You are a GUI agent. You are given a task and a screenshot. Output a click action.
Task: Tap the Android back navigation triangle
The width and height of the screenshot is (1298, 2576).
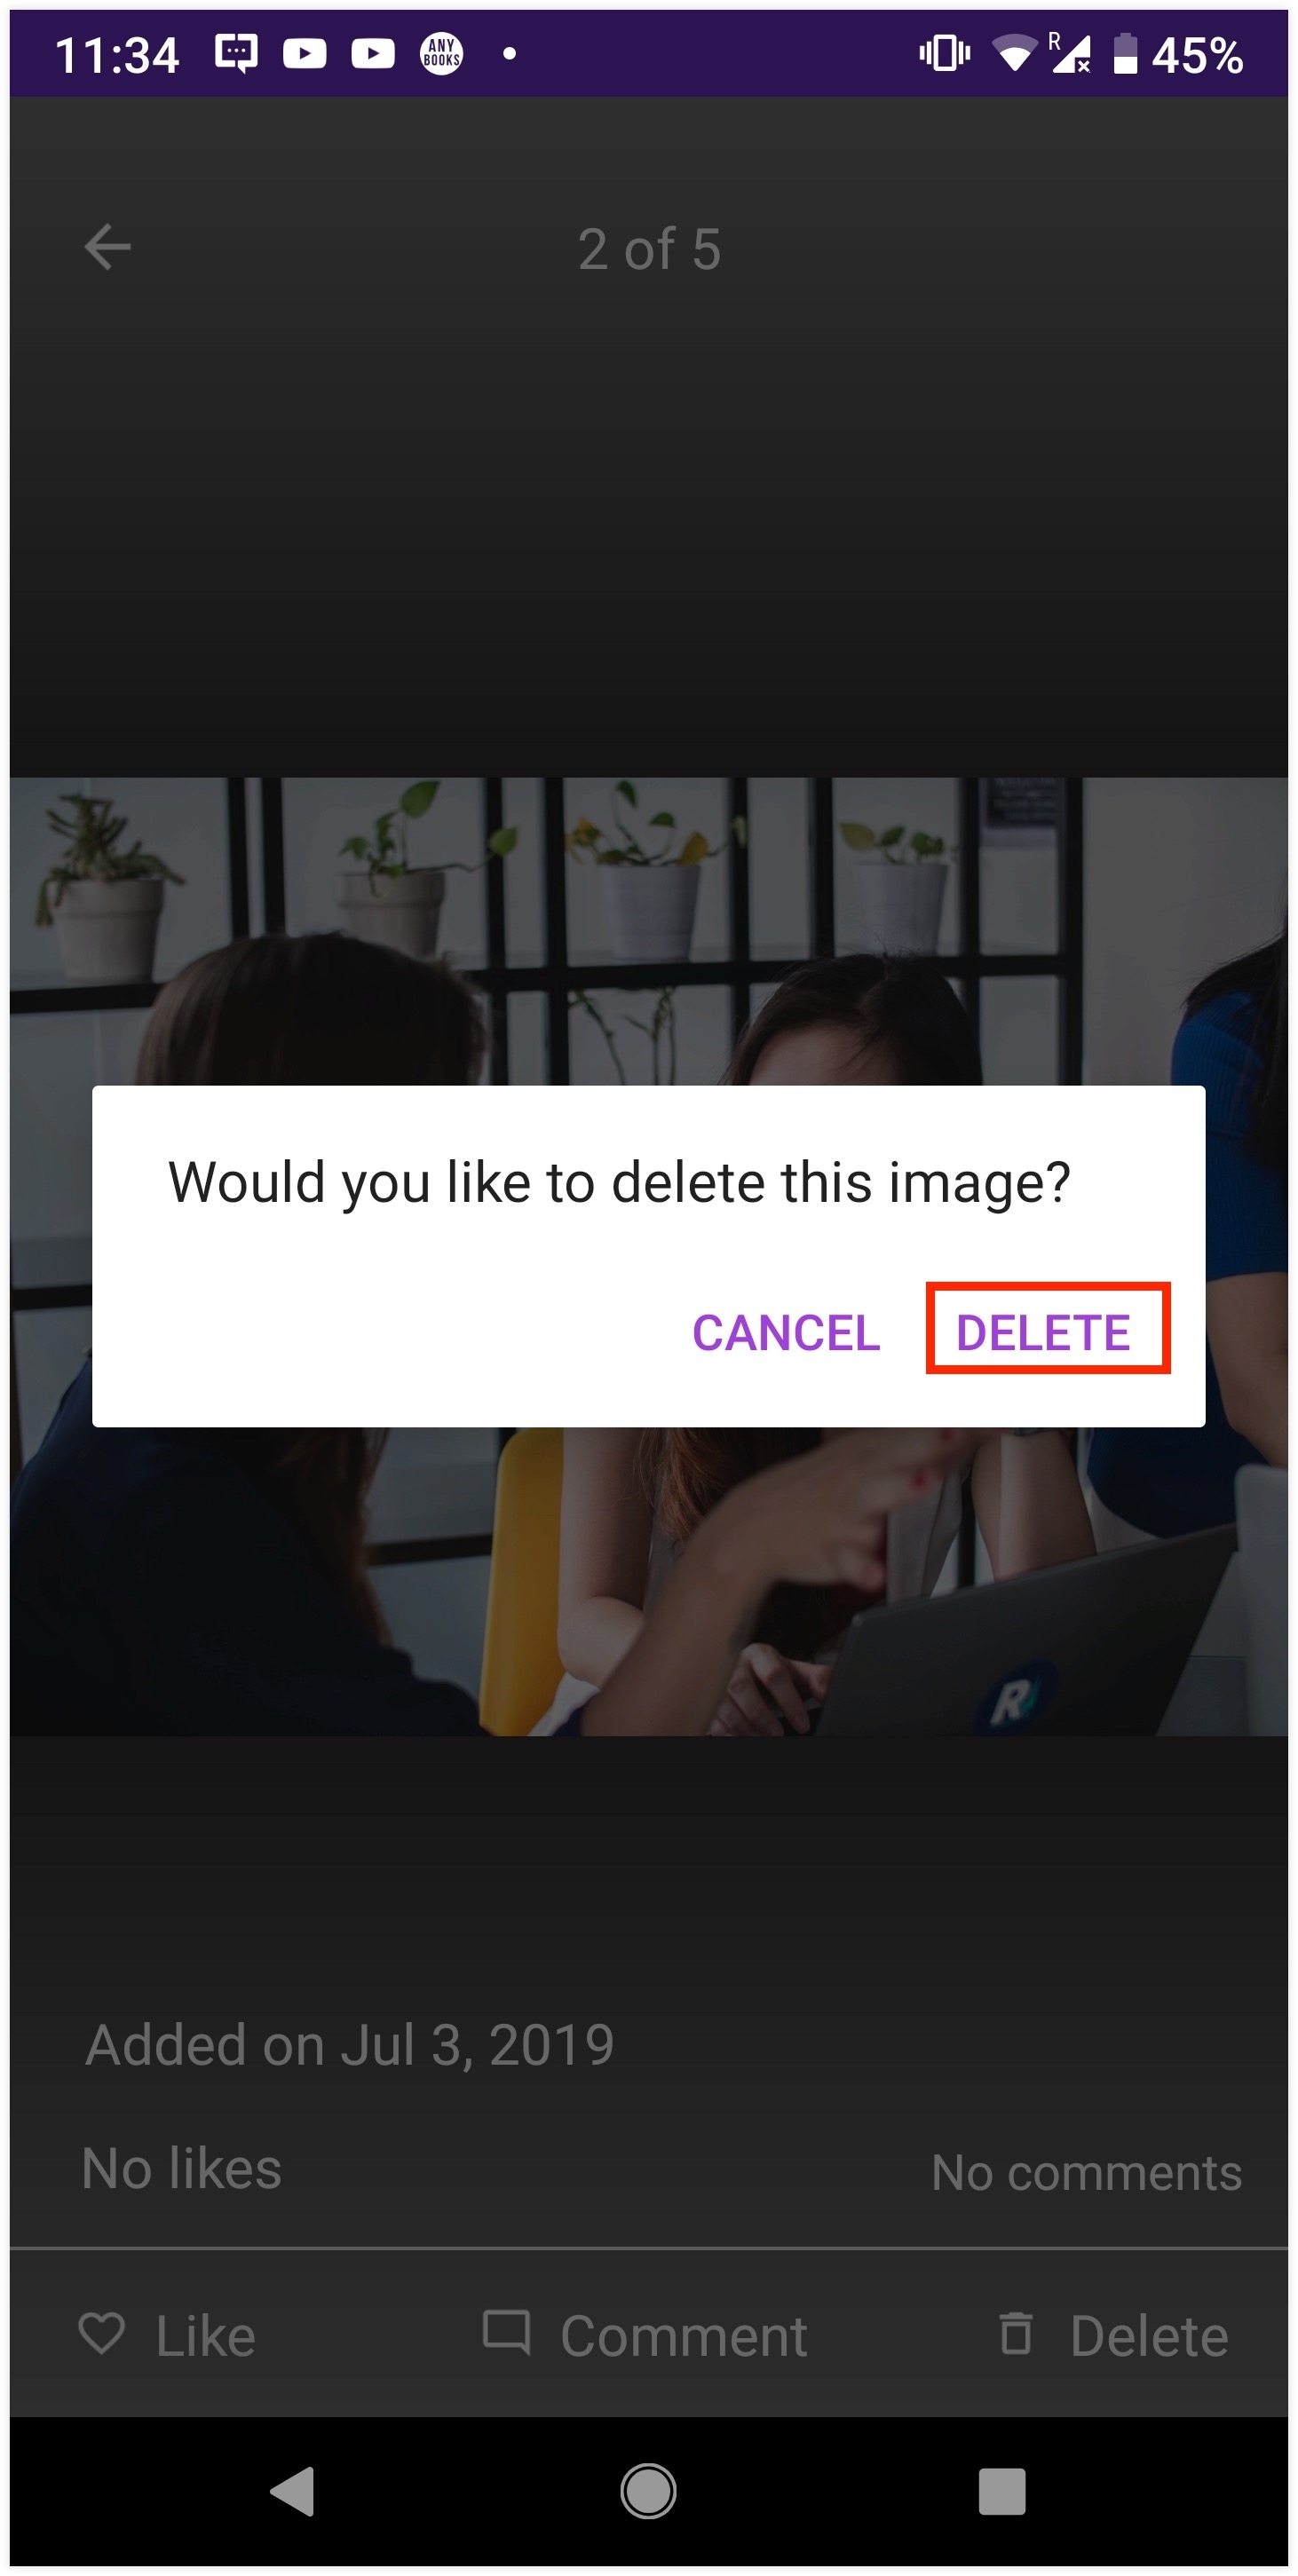(293, 2491)
